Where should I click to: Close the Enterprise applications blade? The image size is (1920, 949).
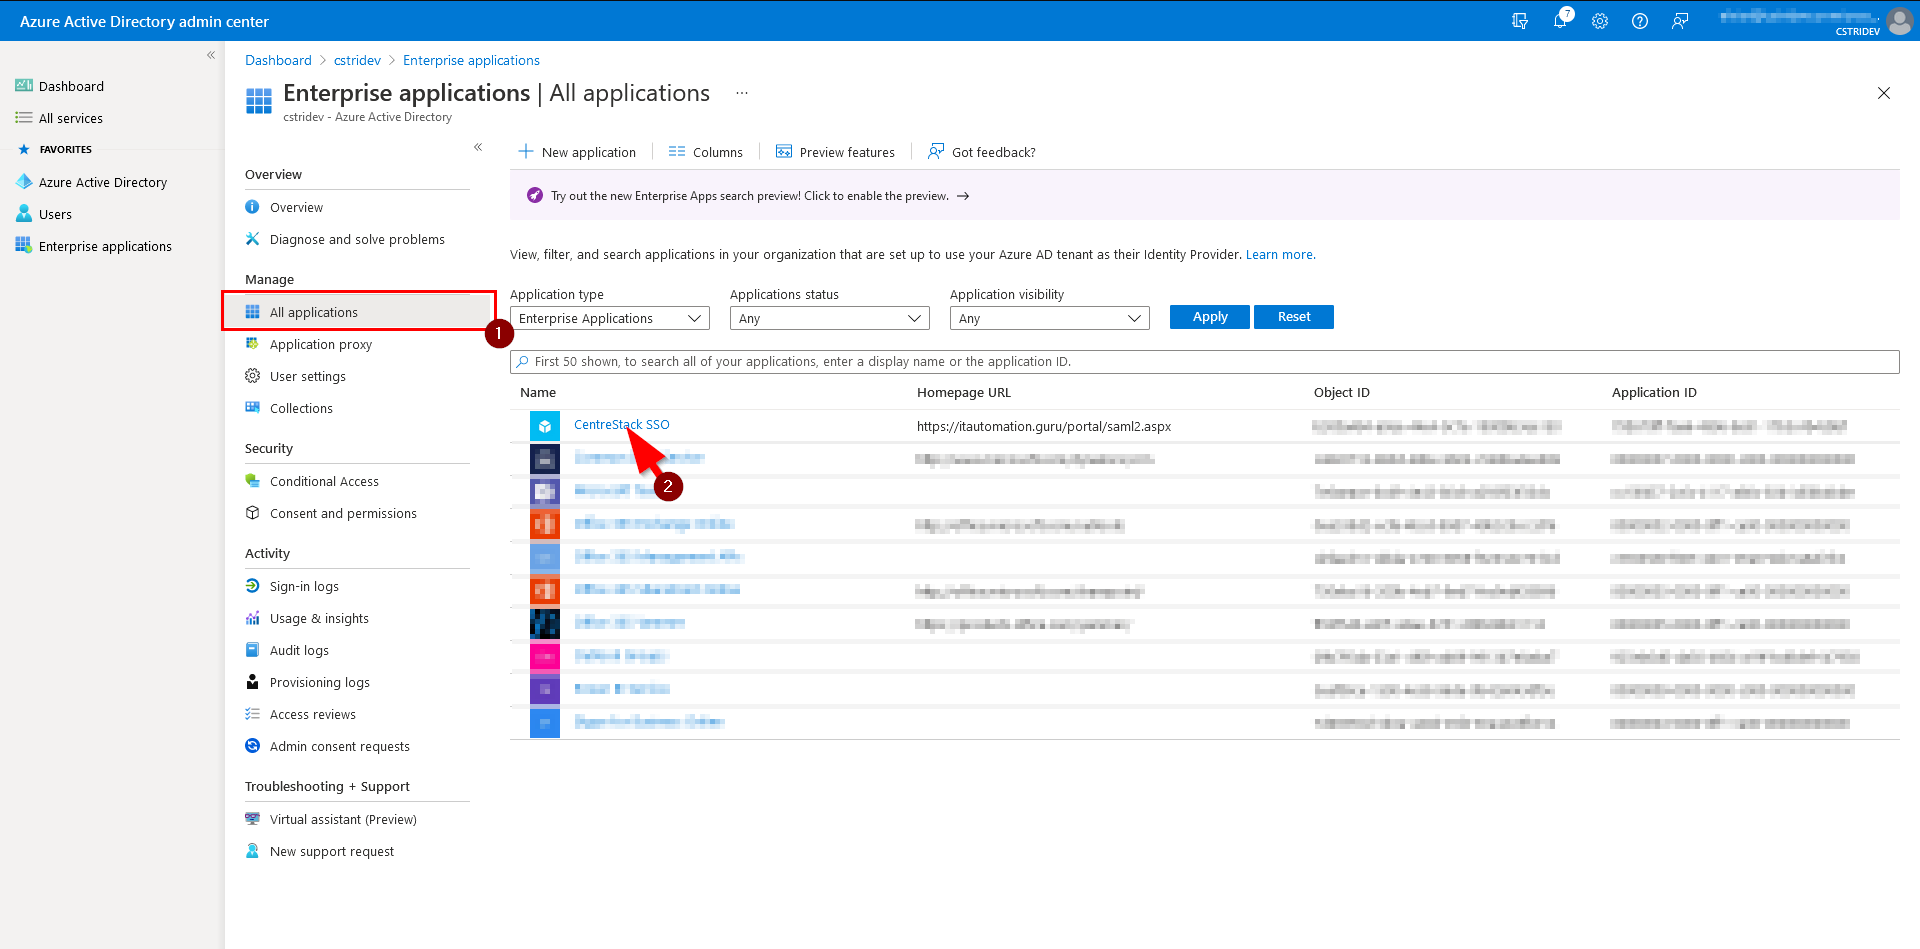(1884, 93)
